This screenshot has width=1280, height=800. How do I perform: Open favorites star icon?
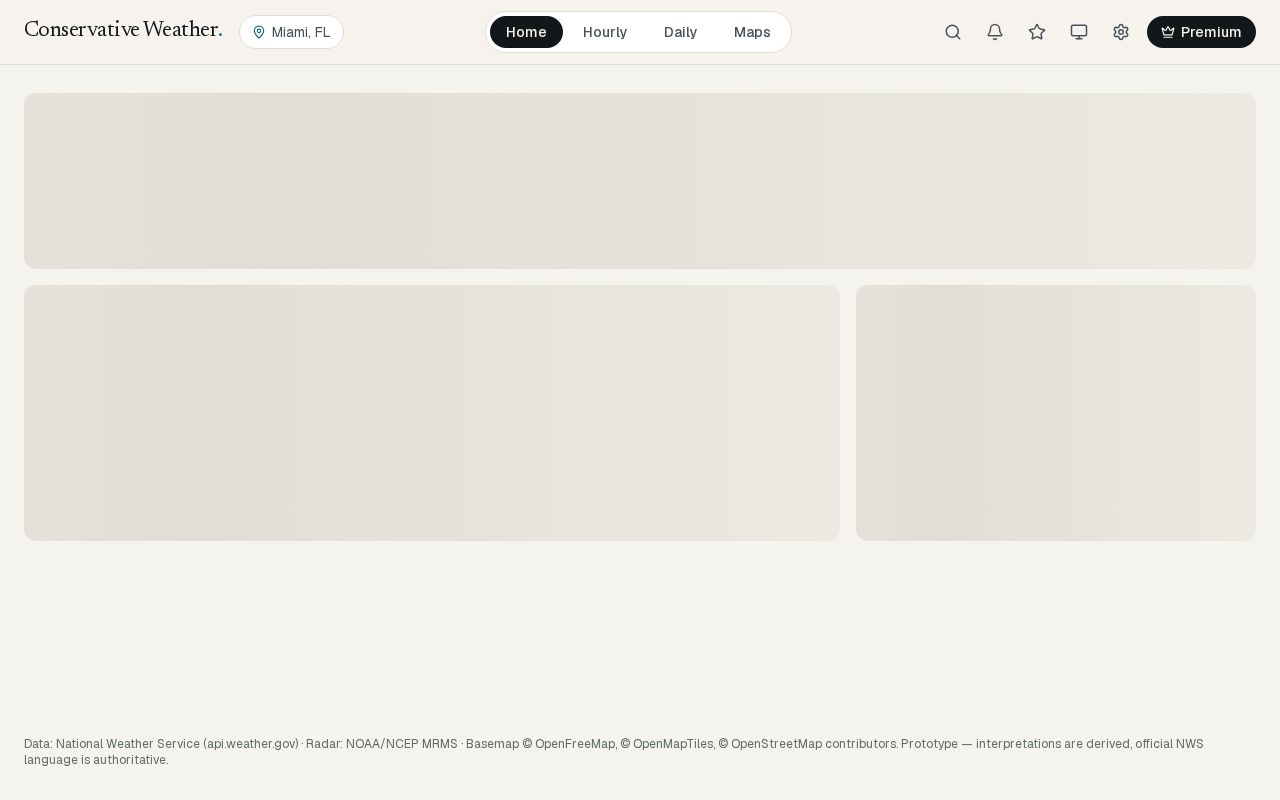tap(1037, 32)
